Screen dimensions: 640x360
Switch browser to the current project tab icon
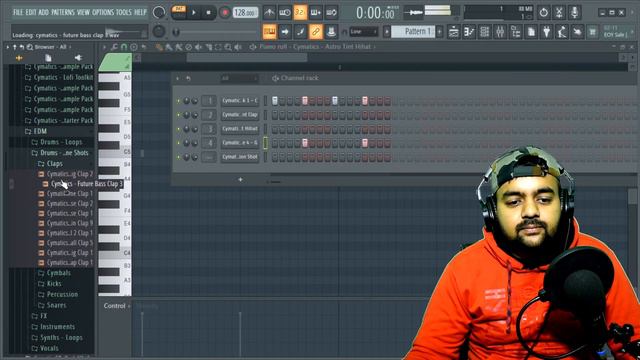pyautogui.click(x=48, y=58)
